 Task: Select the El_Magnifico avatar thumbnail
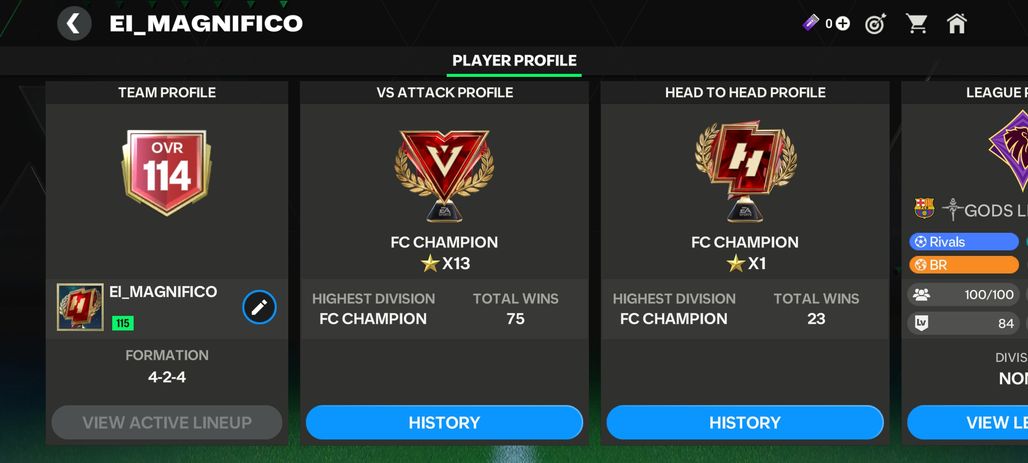tap(80, 307)
